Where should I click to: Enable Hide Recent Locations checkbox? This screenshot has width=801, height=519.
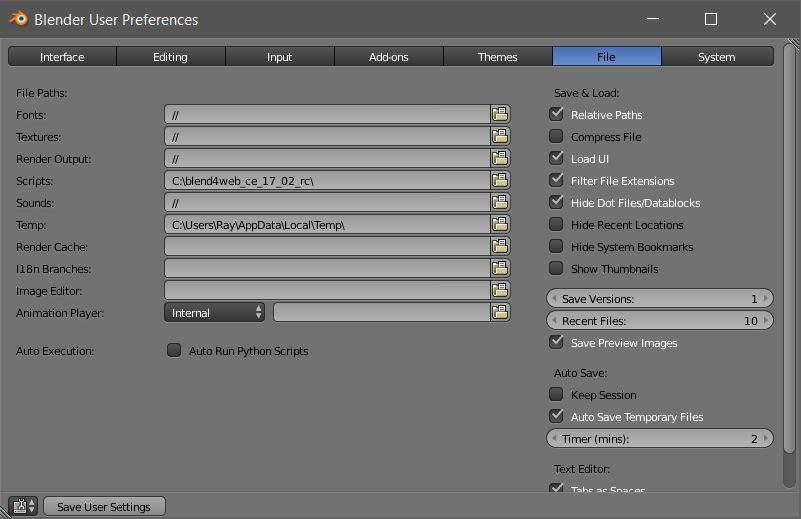point(556,224)
